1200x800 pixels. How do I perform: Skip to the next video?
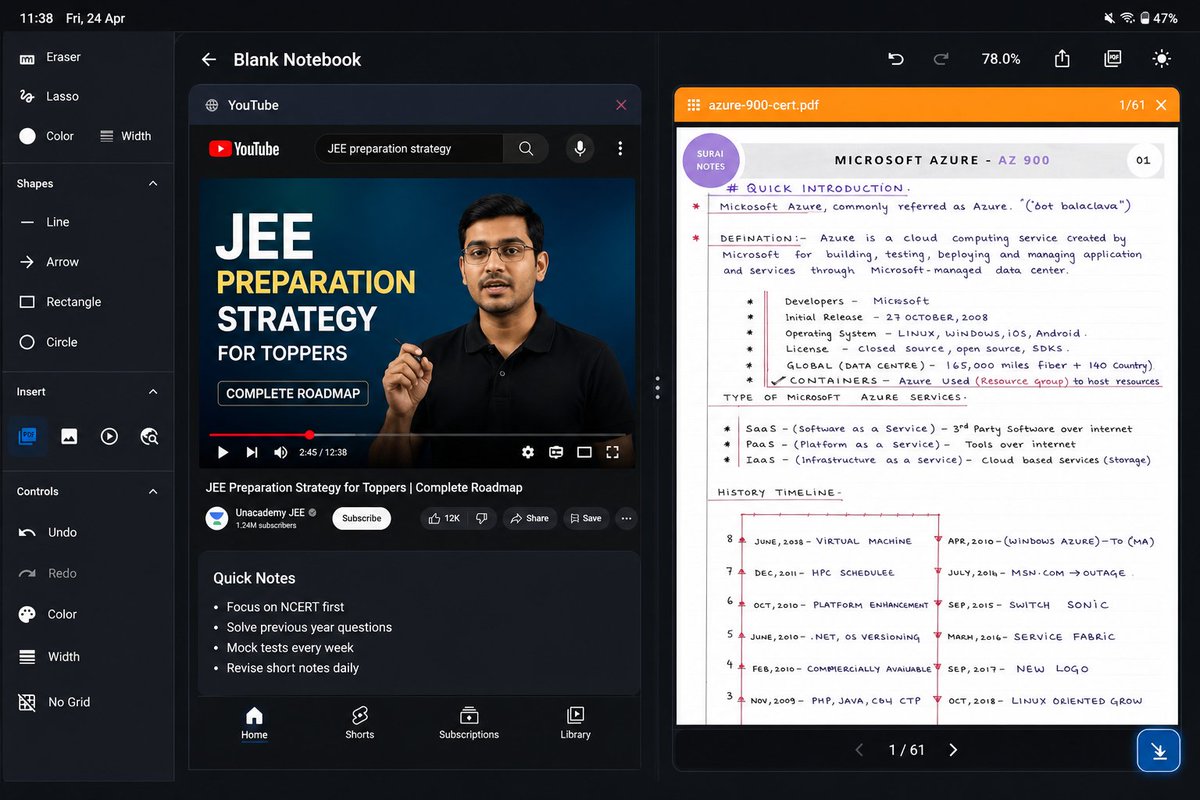[252, 452]
